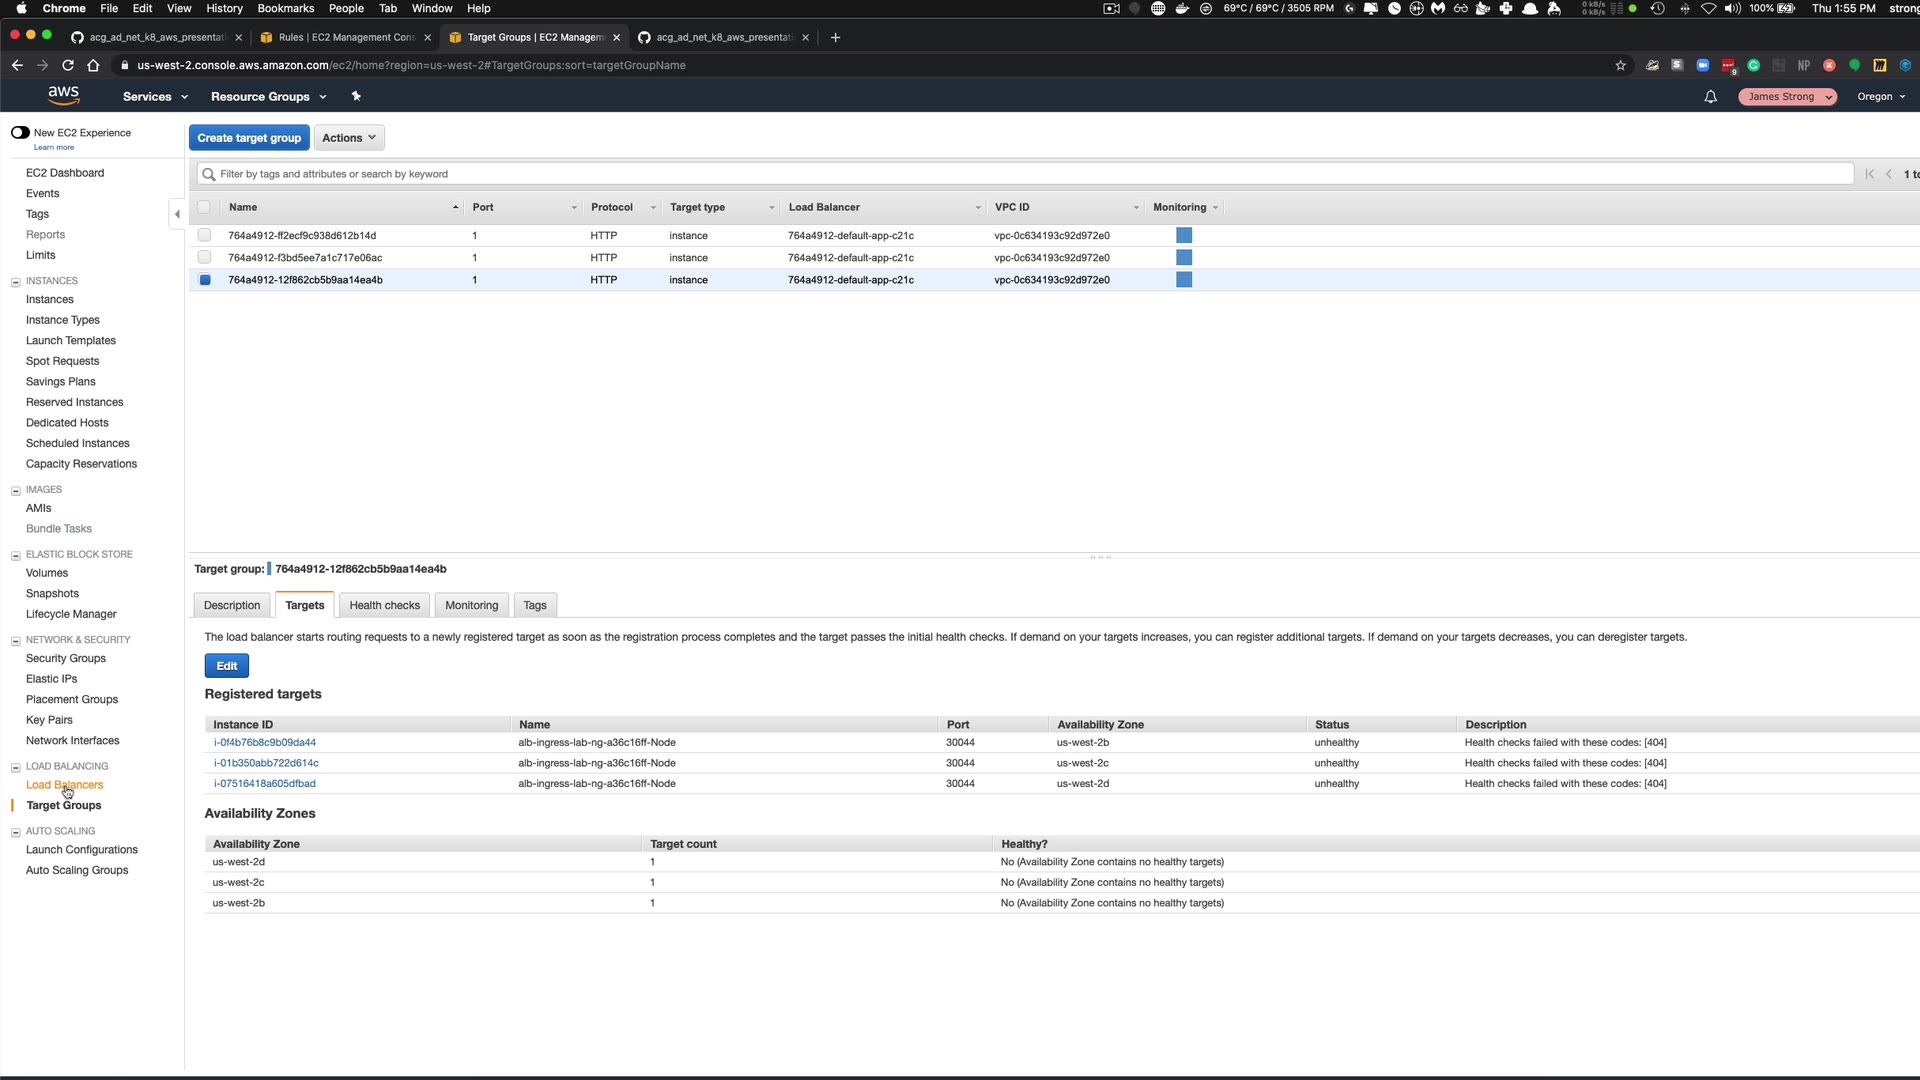Open the Bookmarks menu in menu bar

tap(285, 8)
